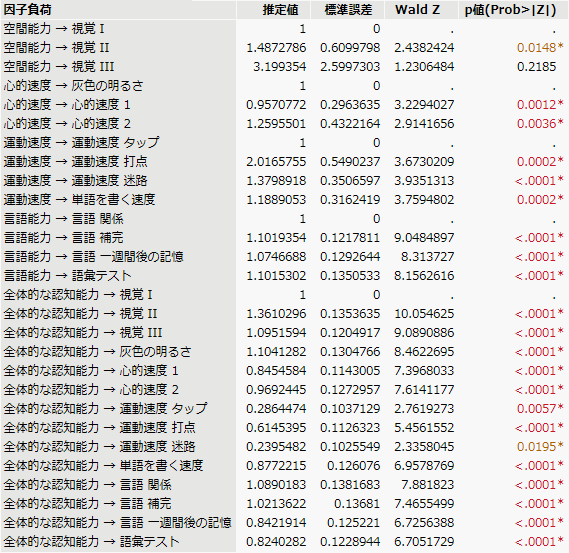Screen dimensions: 569x553
Task: Select row 全体的な認知能力 → 言語 一週間後の記憶
Action: click(x=284, y=523)
